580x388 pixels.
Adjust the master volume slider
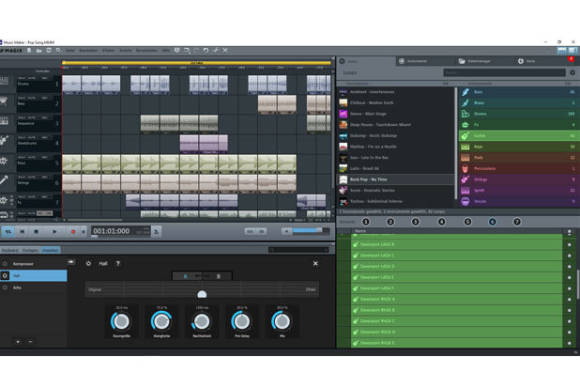tap(307, 231)
